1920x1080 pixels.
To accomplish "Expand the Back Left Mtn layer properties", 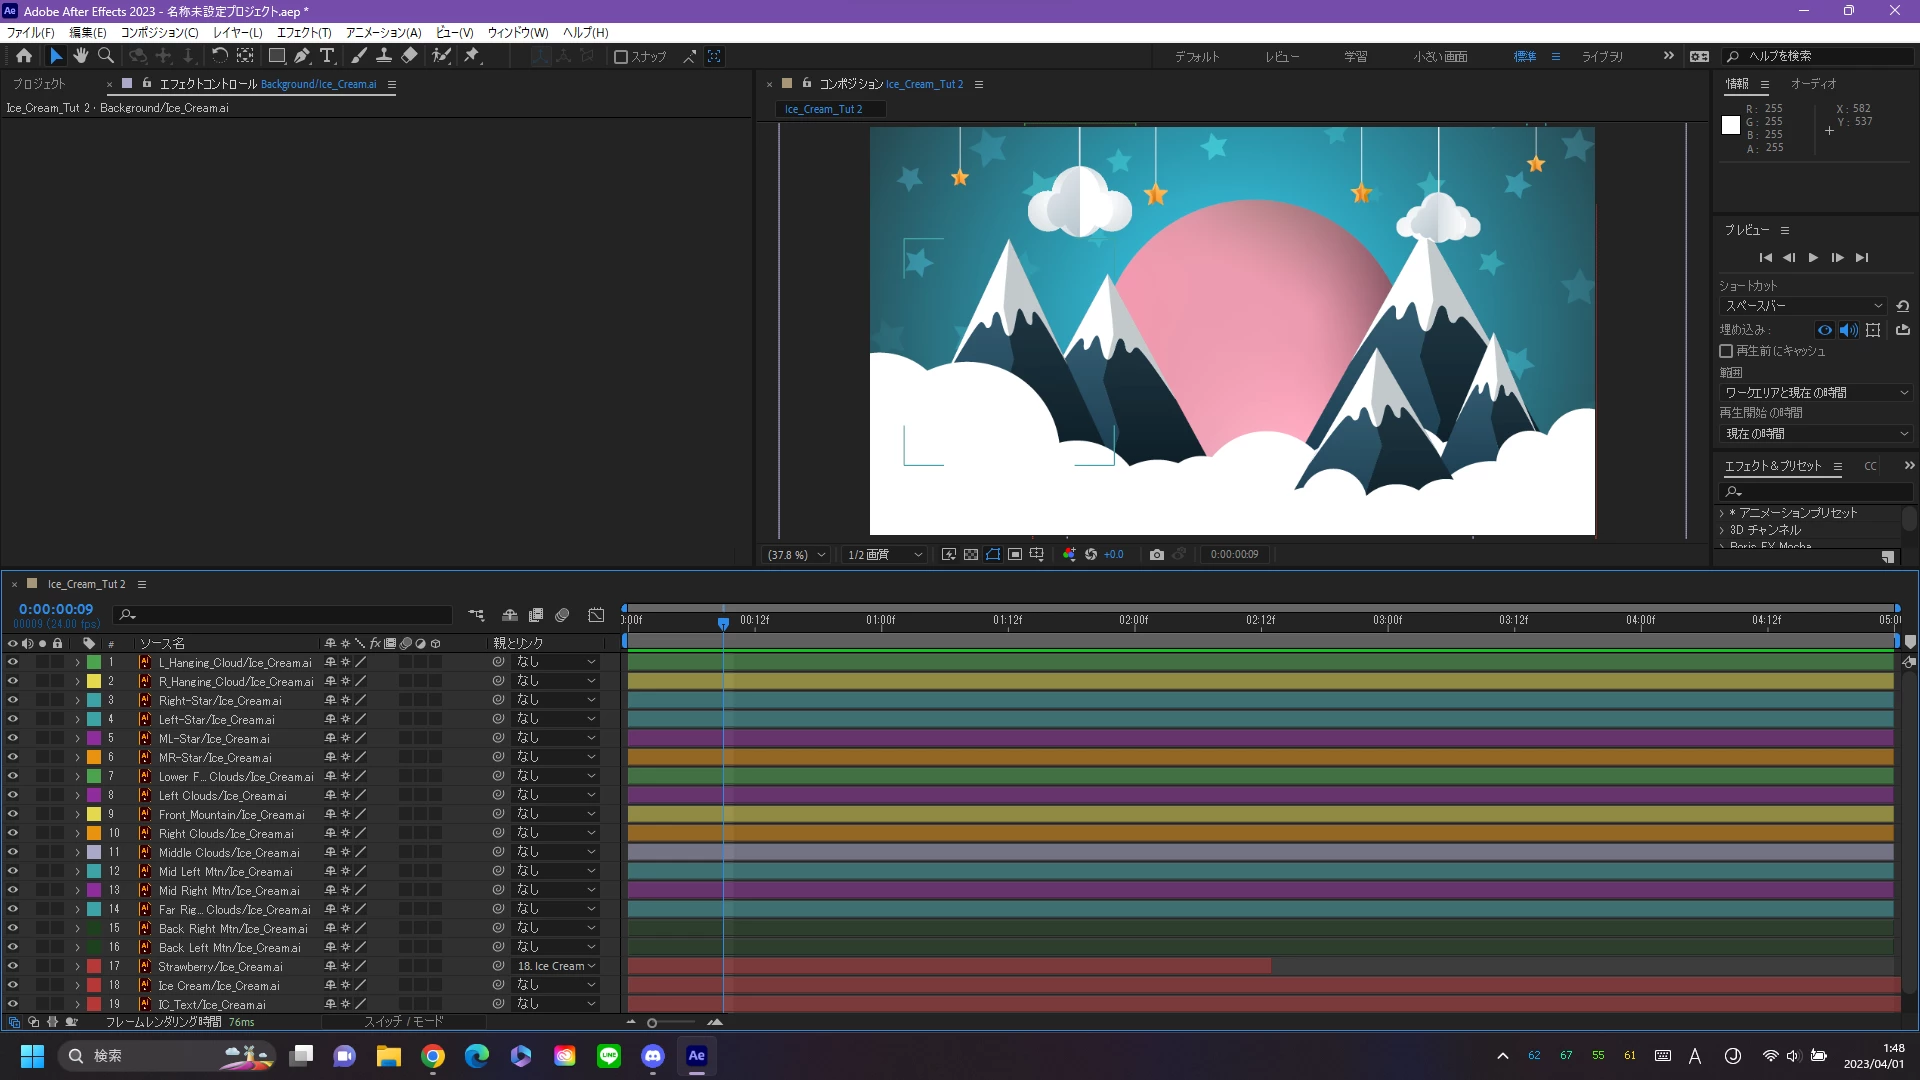I will pos(77,948).
